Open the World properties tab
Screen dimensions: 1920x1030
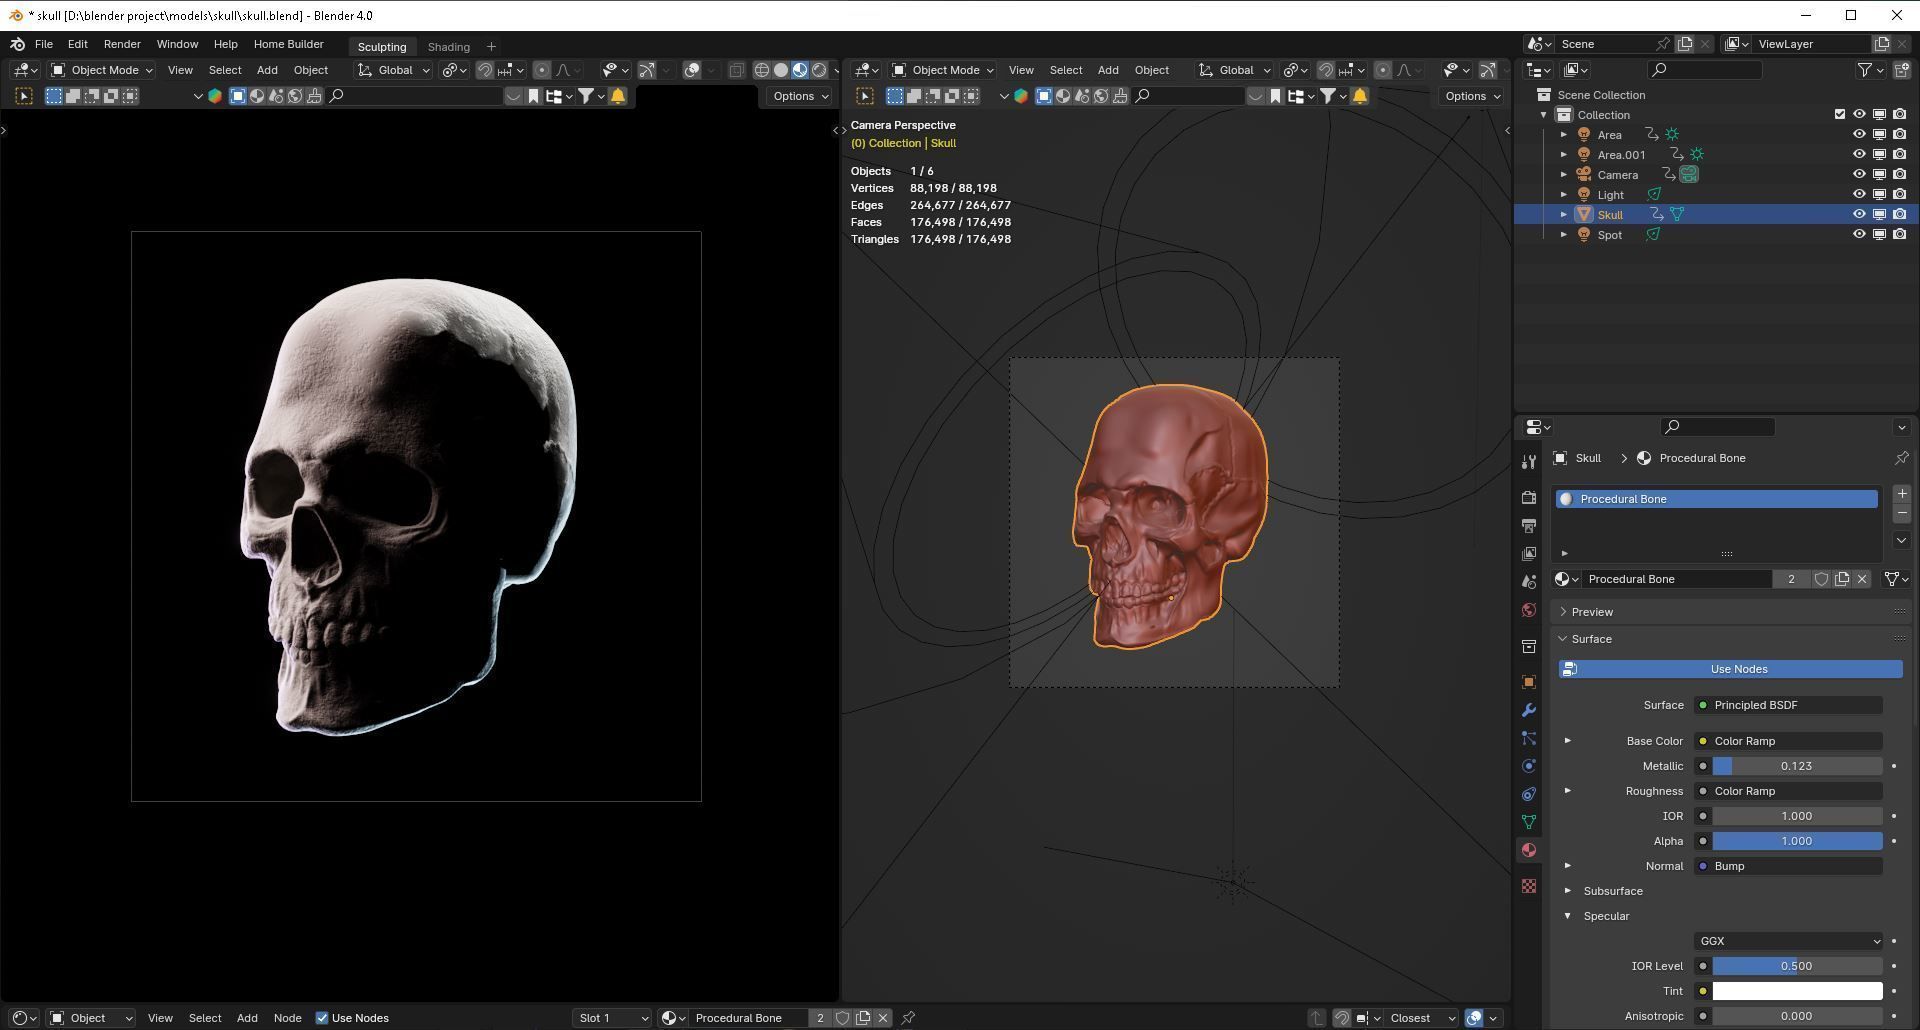tap(1528, 610)
